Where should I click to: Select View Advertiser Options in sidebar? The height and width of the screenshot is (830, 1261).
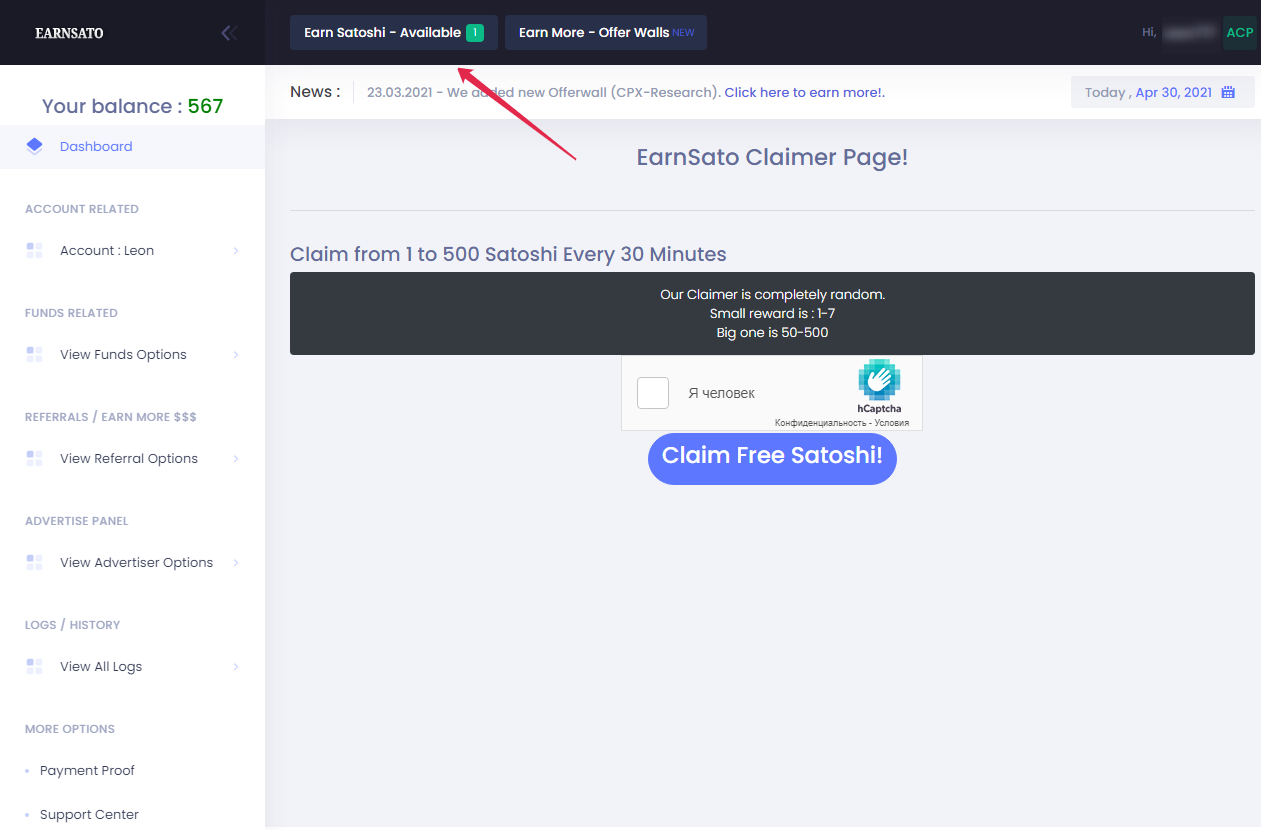tap(132, 562)
